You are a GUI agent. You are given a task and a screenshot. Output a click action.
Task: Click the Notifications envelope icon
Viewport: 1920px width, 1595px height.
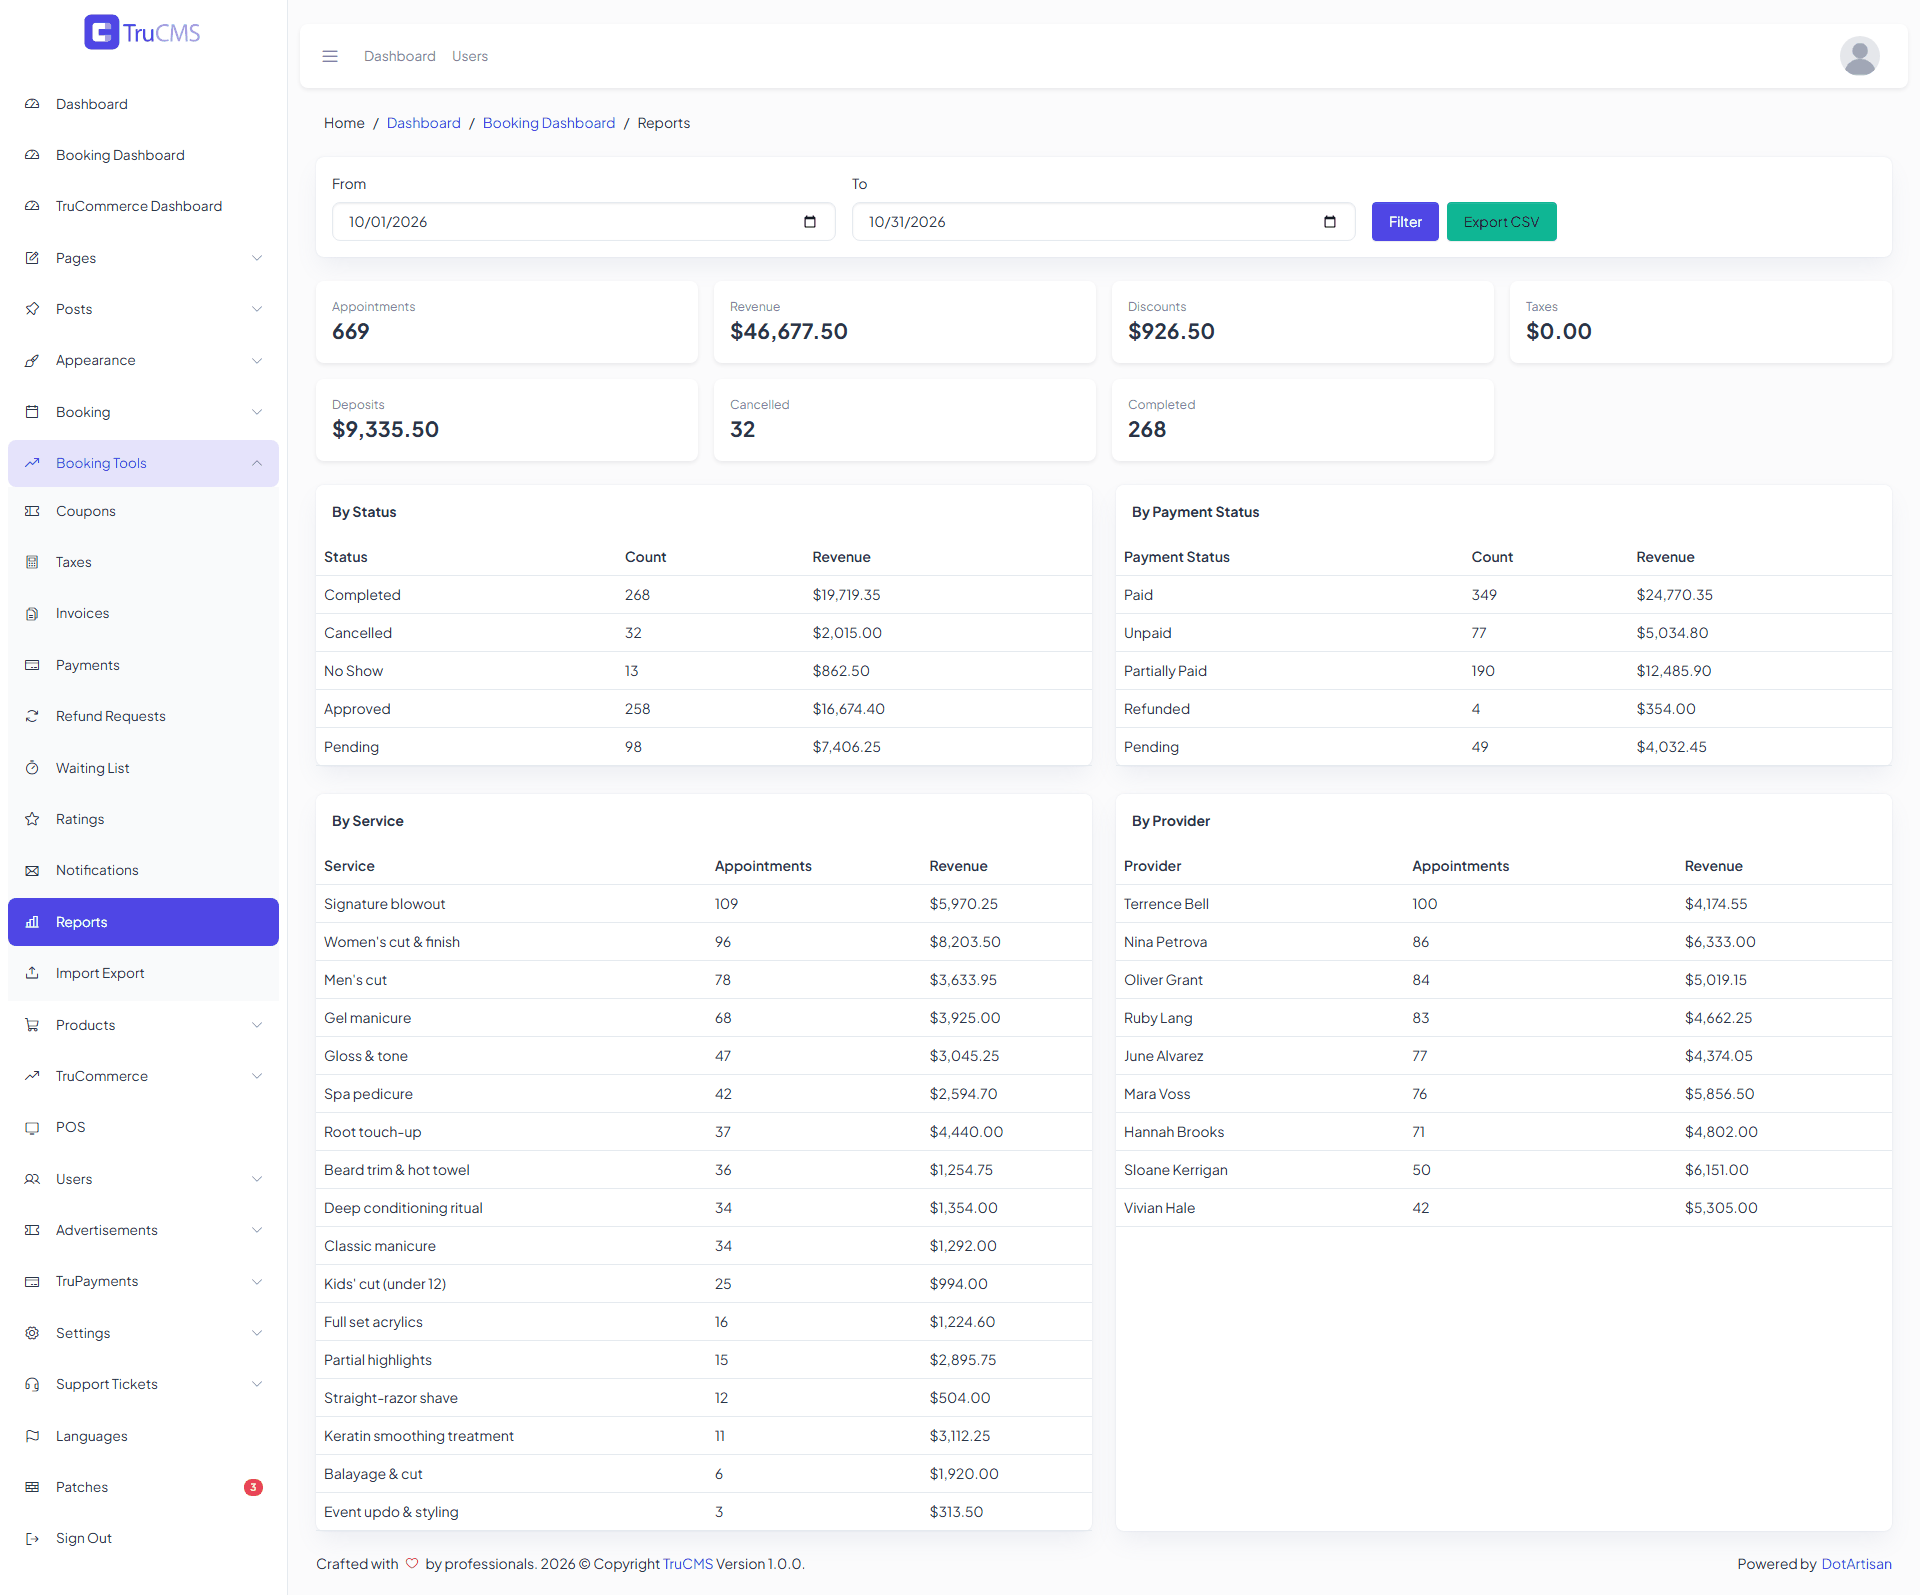pos(32,870)
